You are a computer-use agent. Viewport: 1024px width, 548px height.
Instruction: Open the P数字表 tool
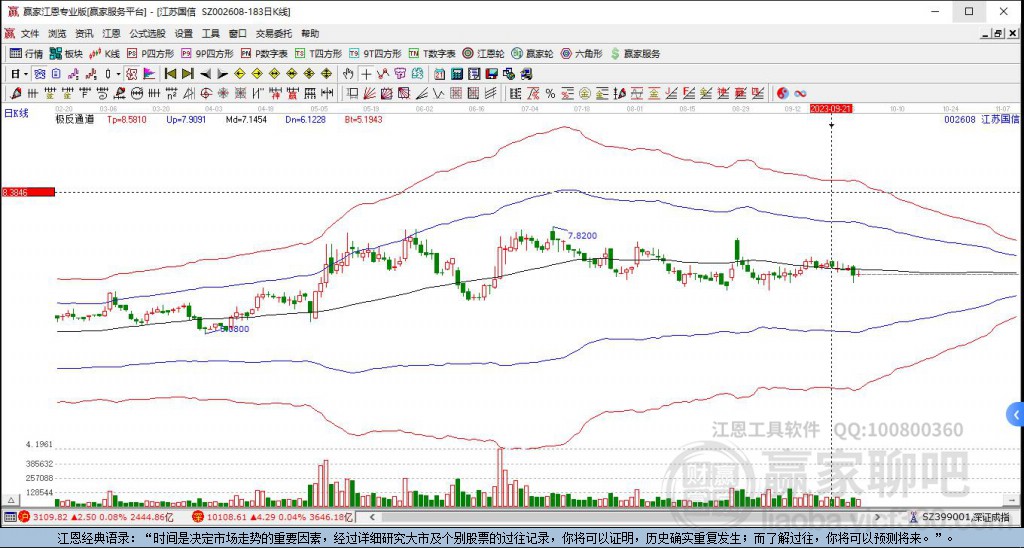tap(264, 54)
